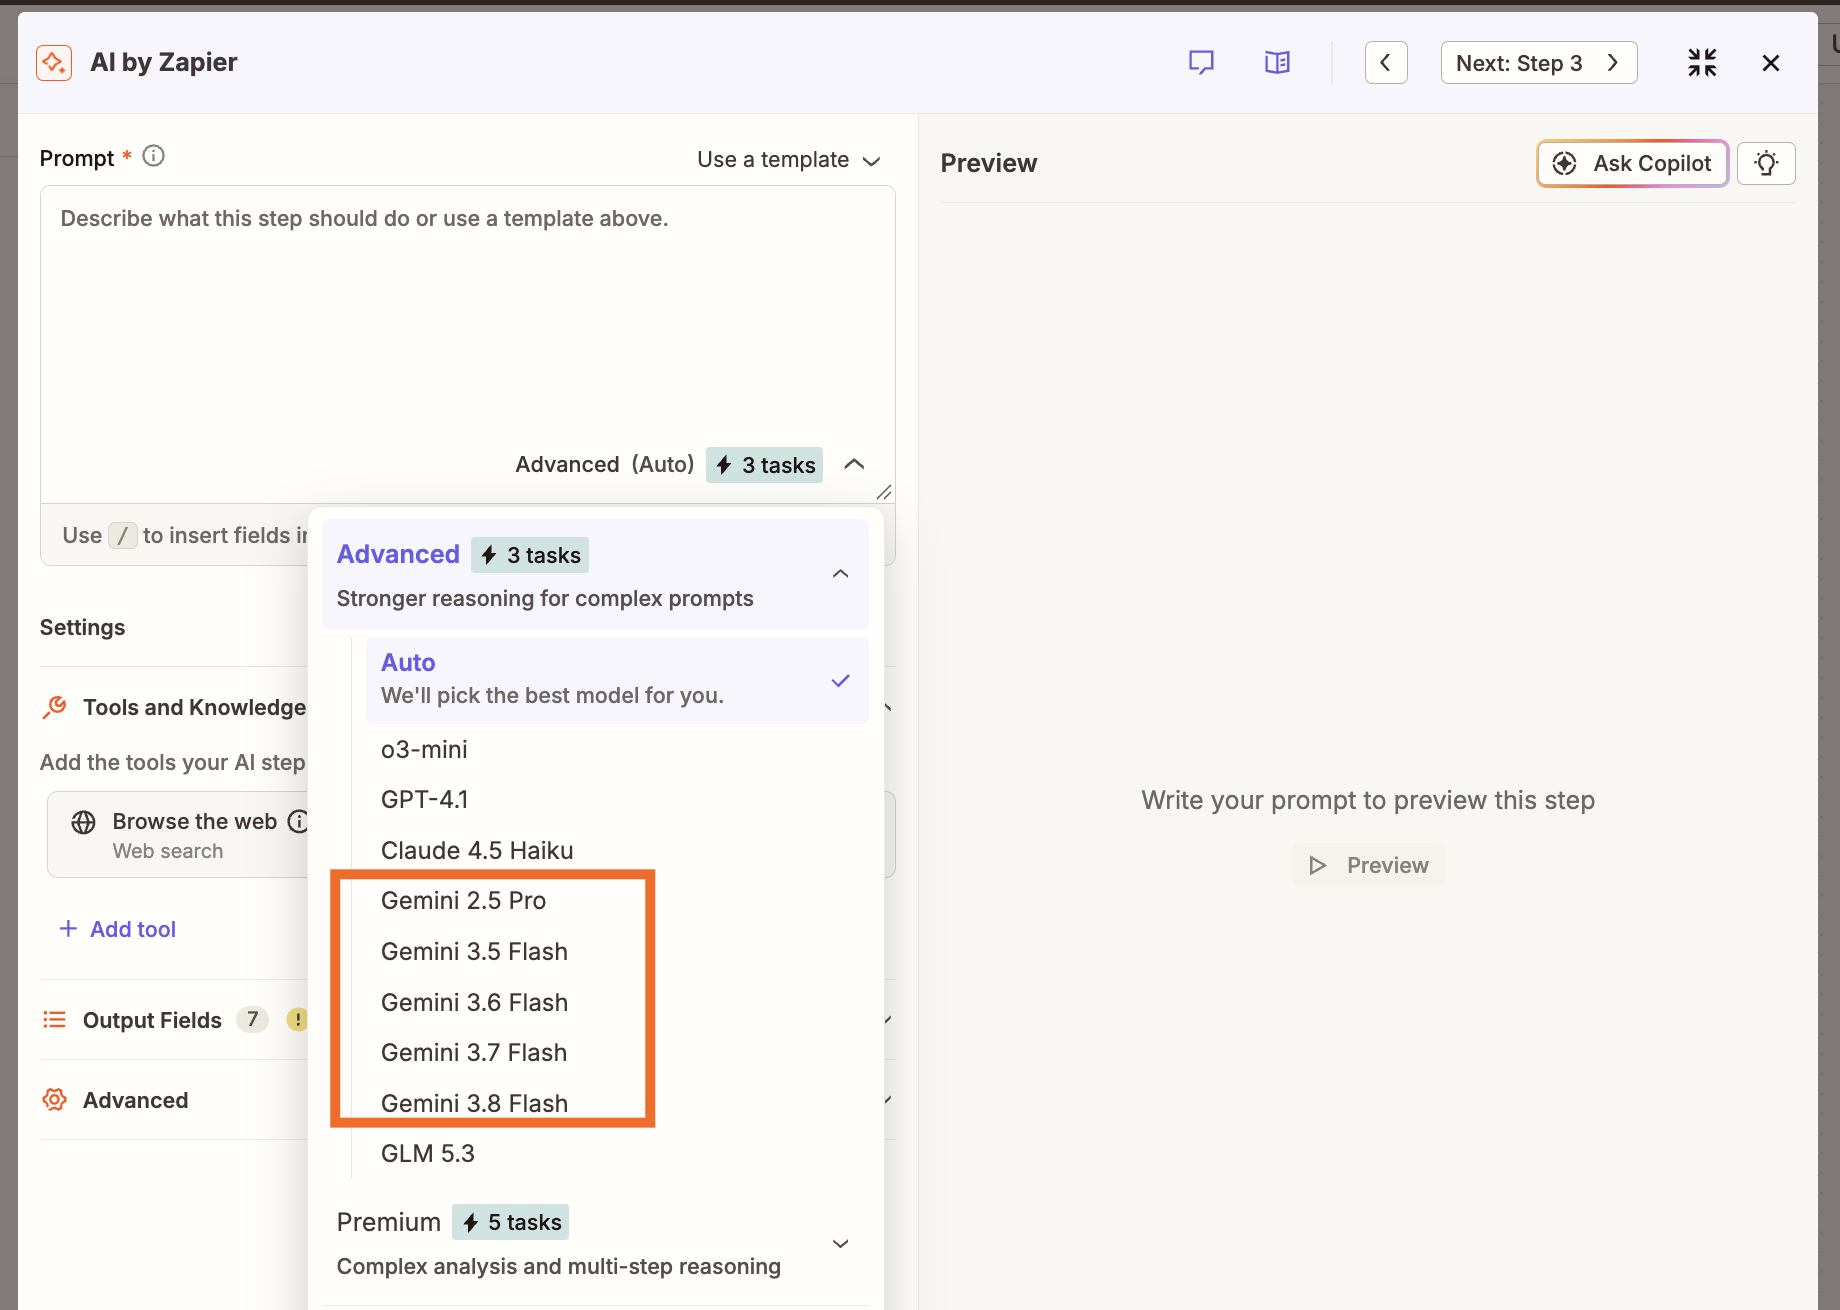Click the Output Fields count badge 7
The height and width of the screenshot is (1310, 1840).
[x=252, y=1019]
